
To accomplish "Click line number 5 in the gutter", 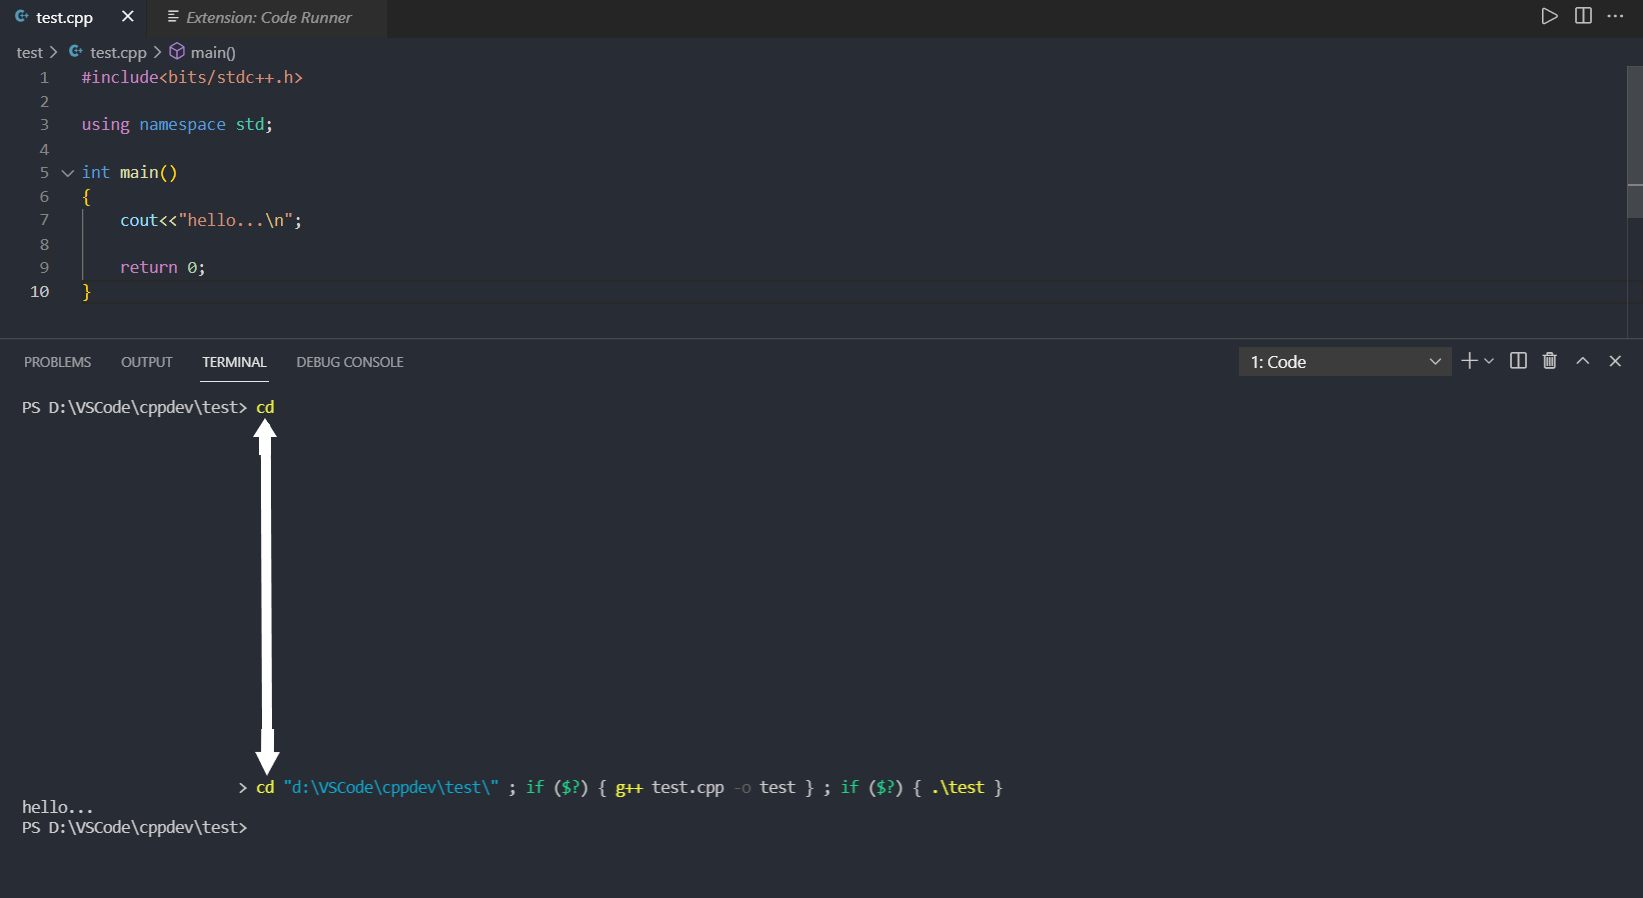I will click(x=44, y=172).
